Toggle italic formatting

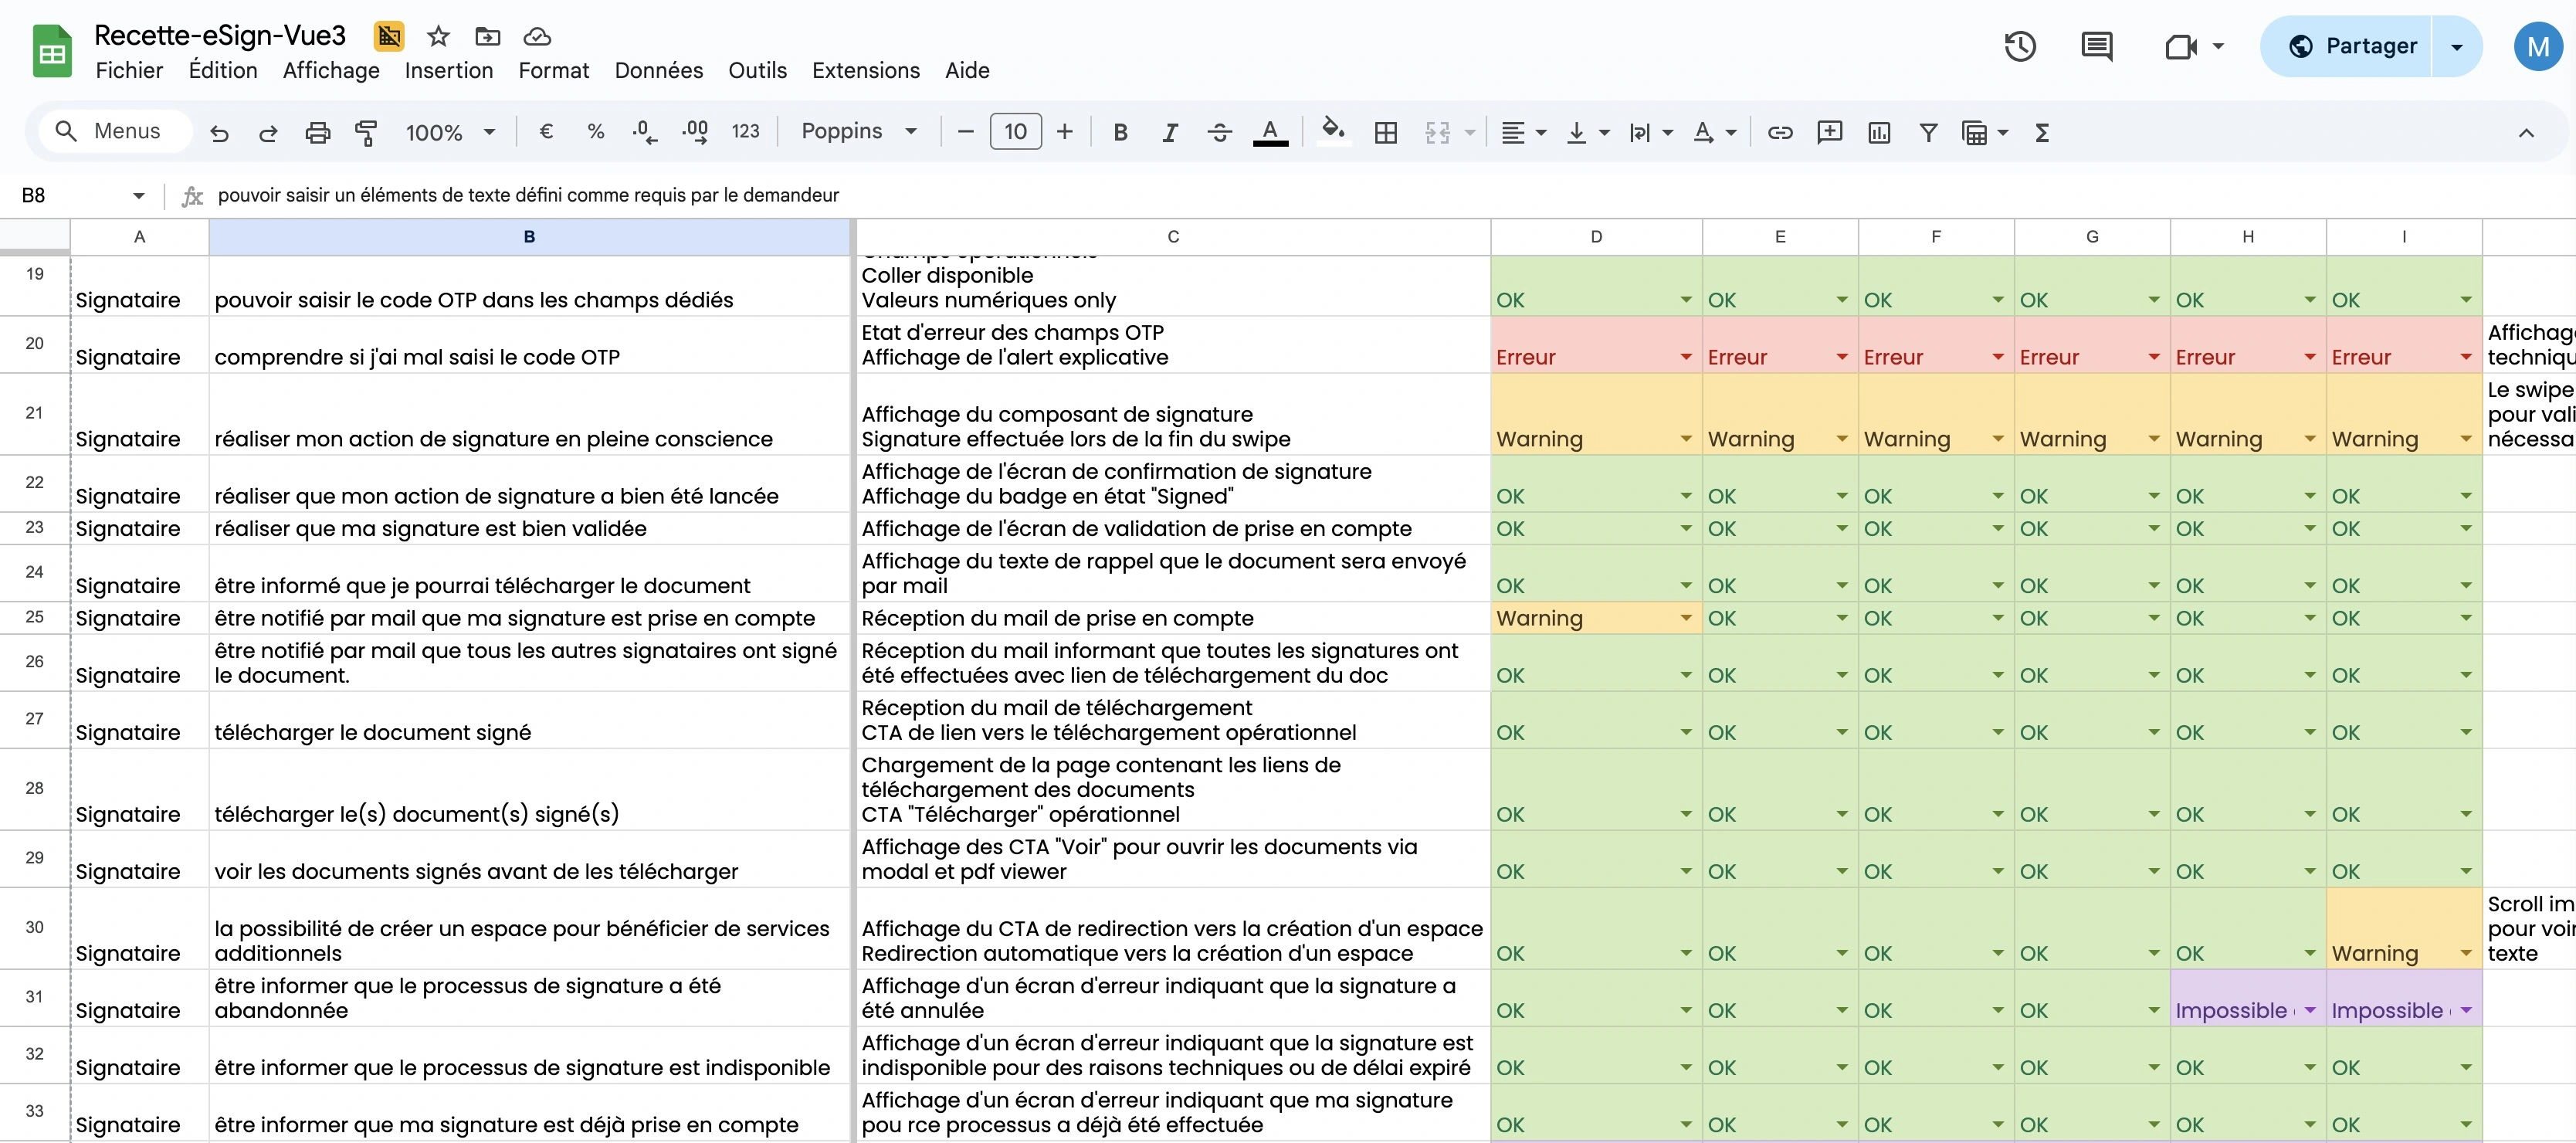[x=1170, y=131]
